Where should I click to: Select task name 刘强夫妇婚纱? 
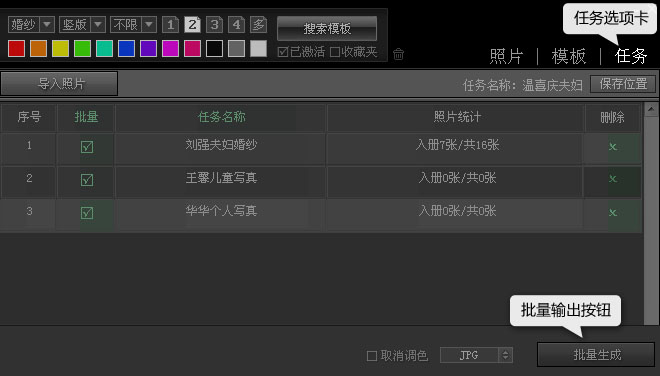coord(221,145)
